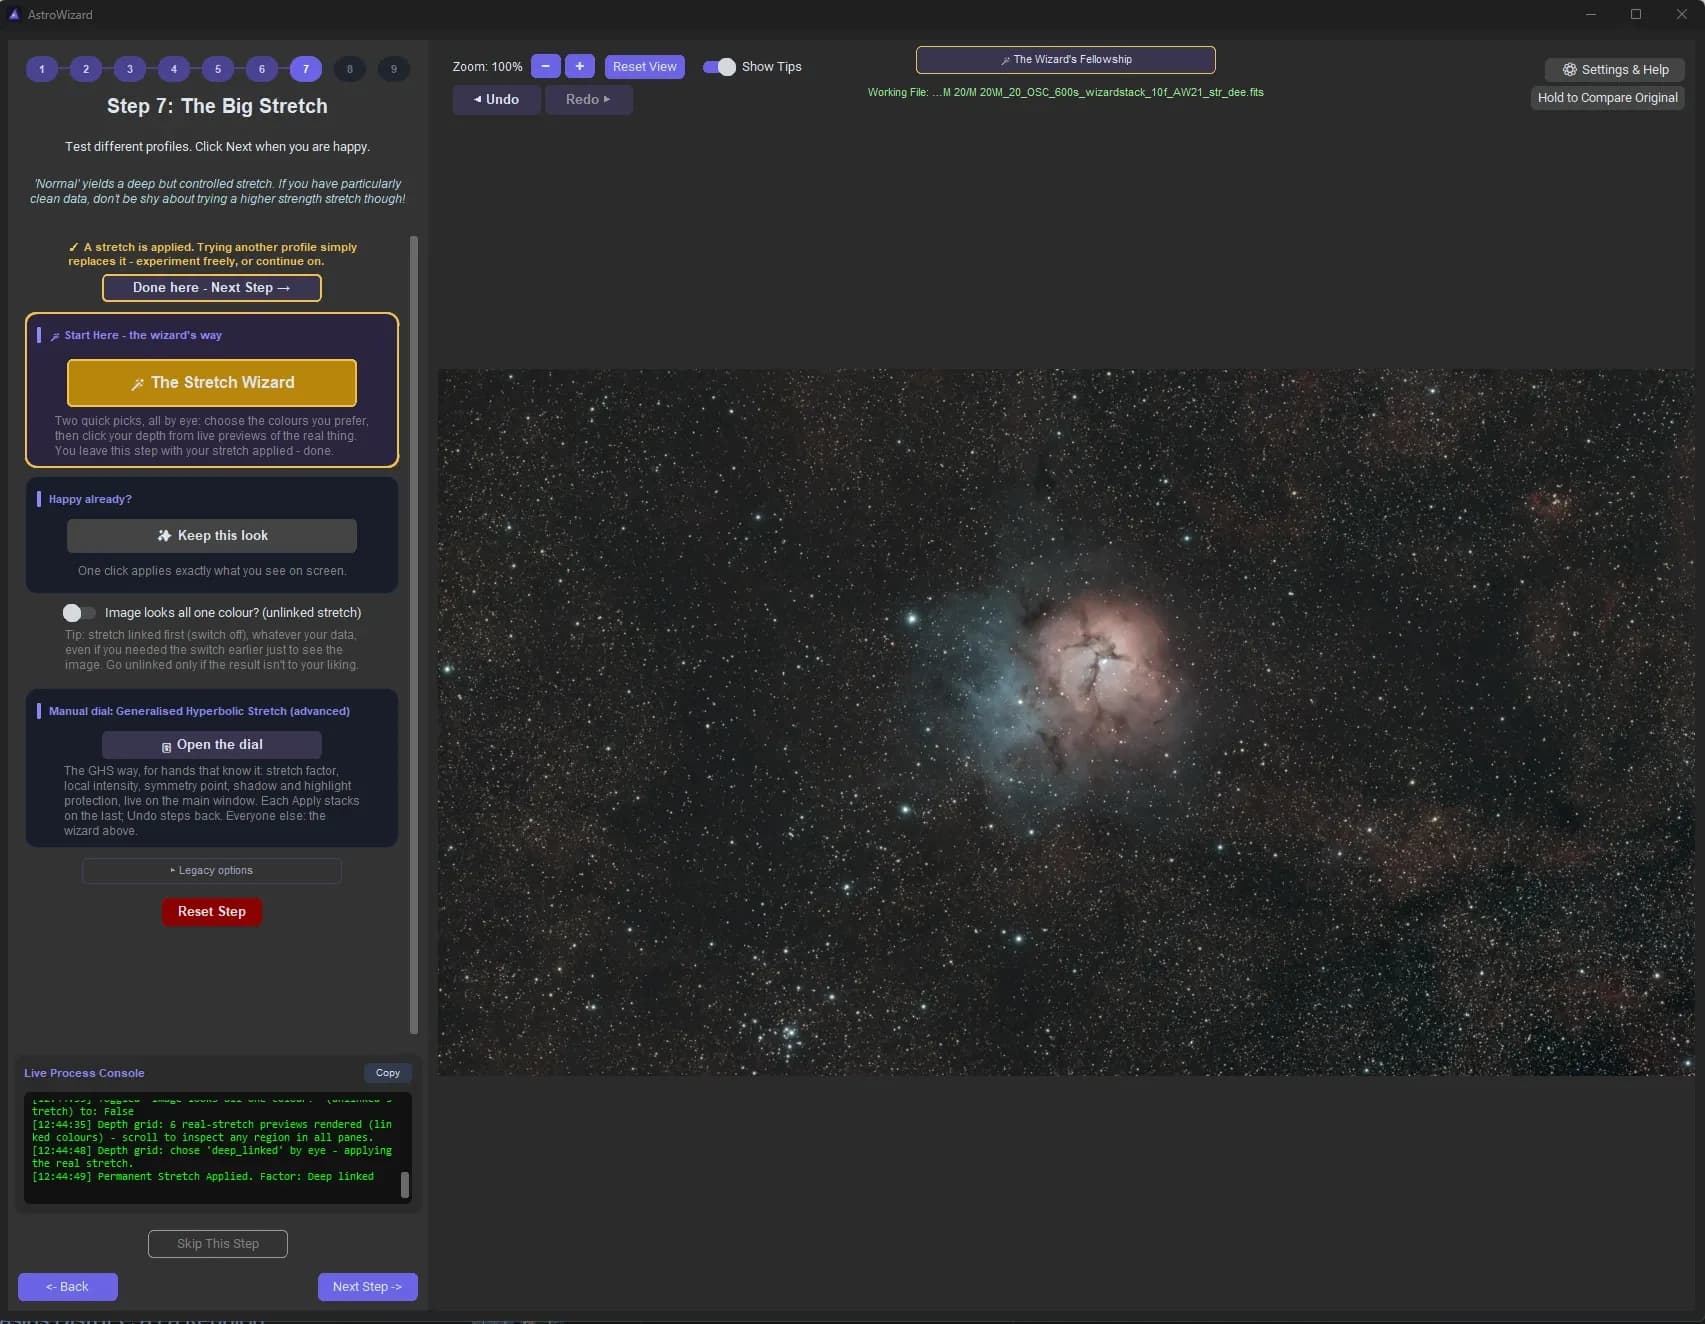The height and width of the screenshot is (1324, 1705).
Task: Maximize the AstroWizard window
Action: tap(1636, 14)
